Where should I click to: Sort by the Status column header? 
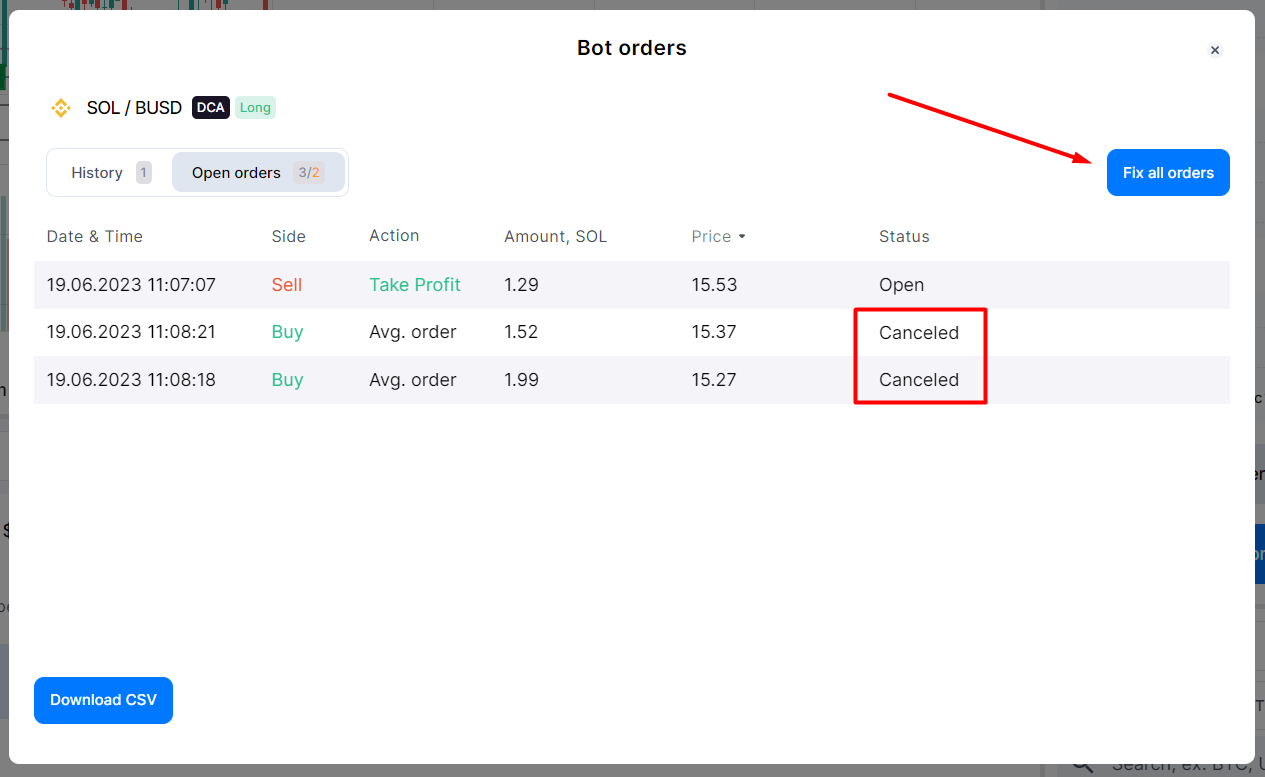(904, 237)
